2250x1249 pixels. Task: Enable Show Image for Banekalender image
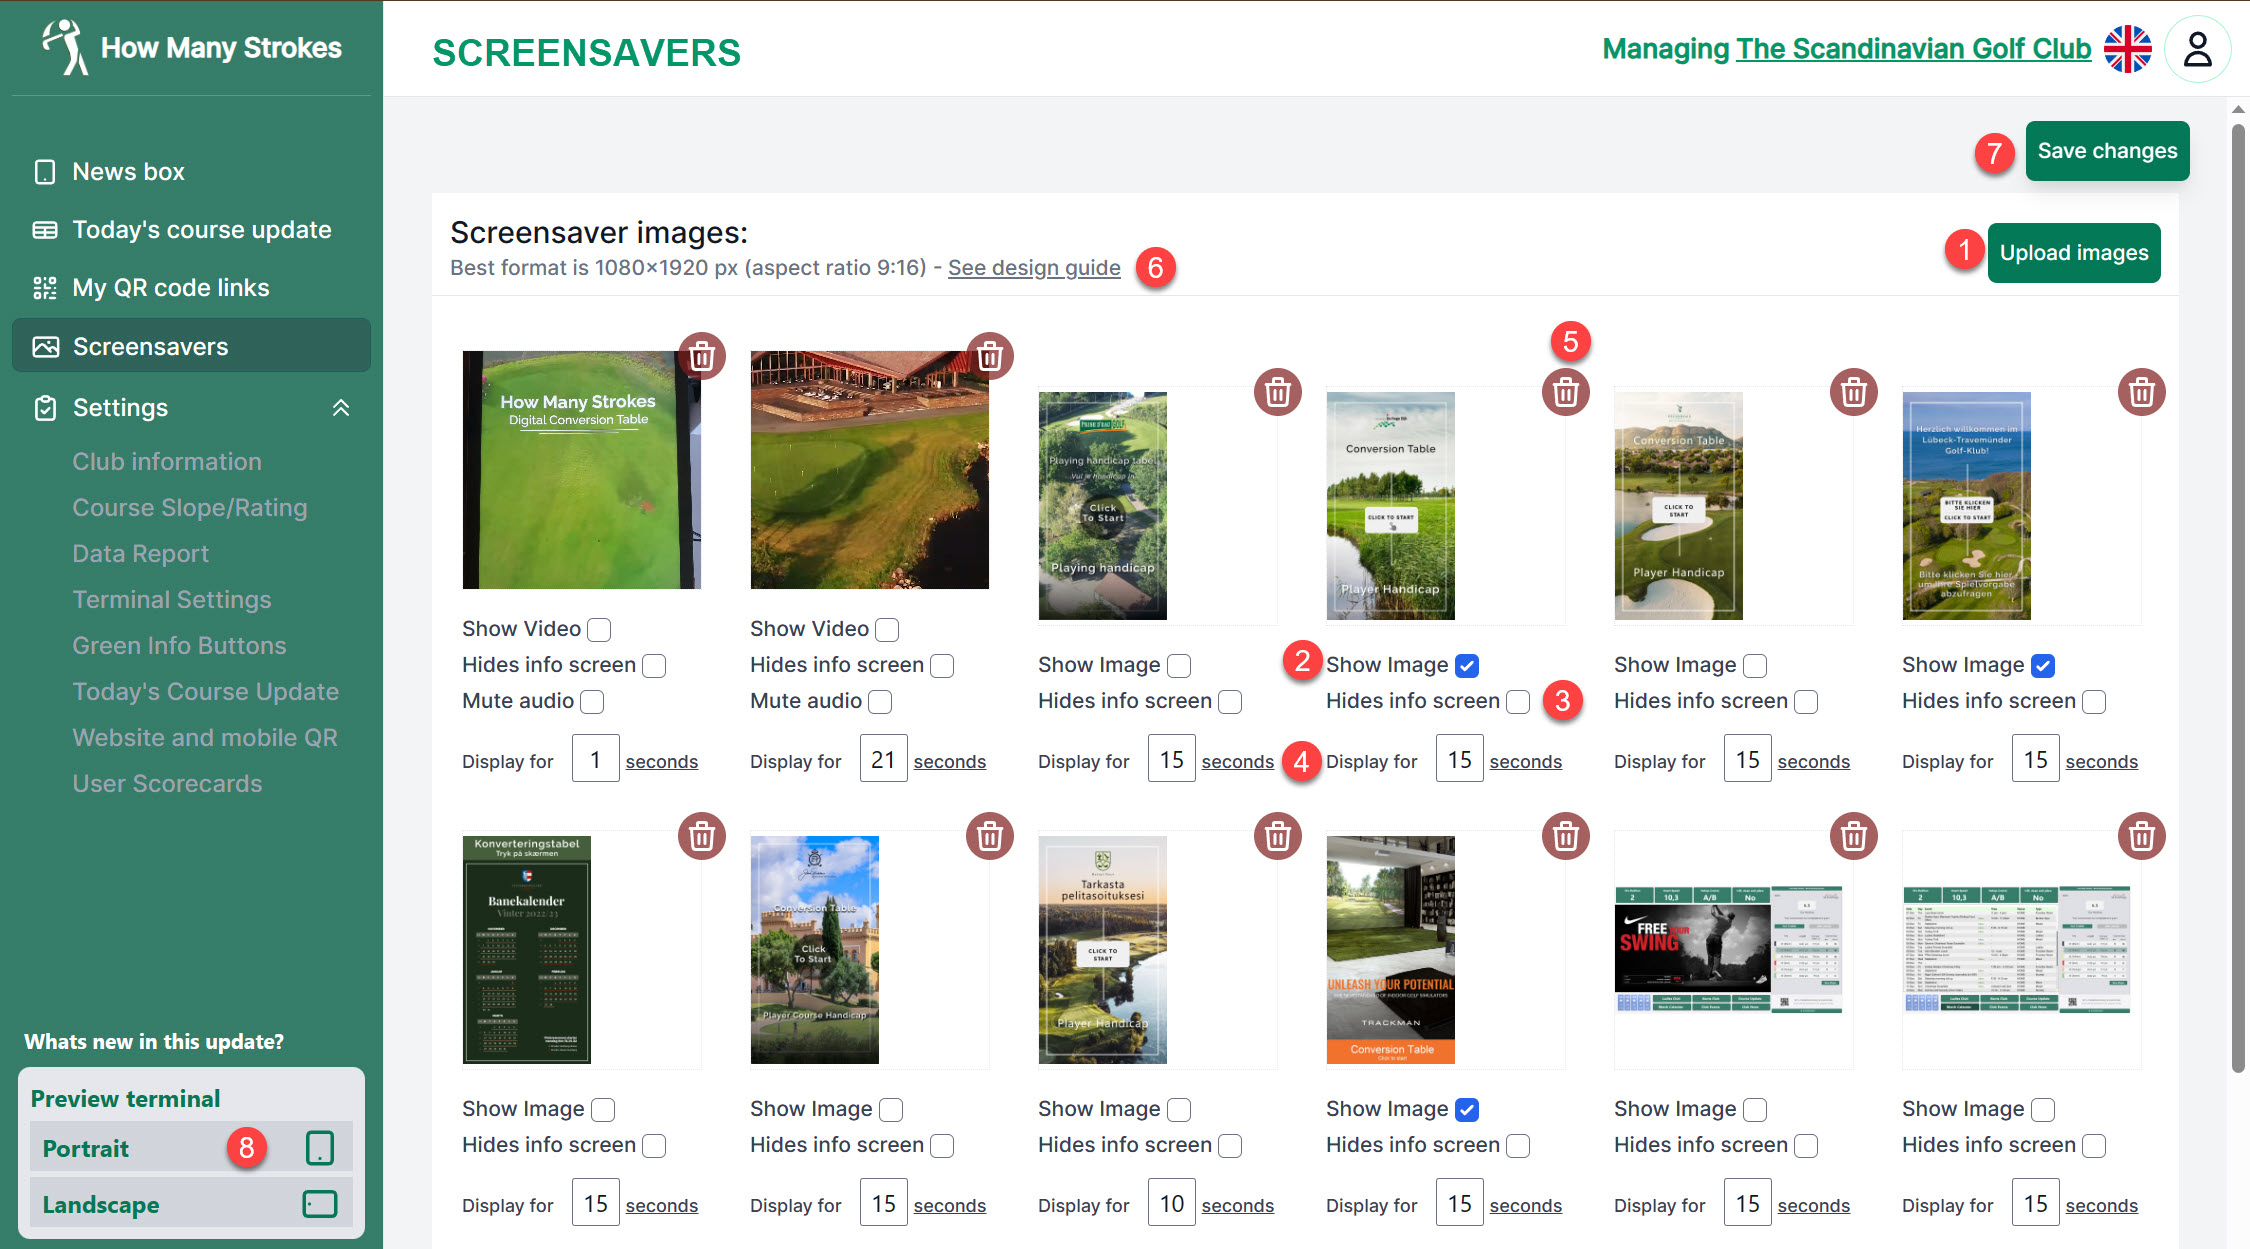pyautogui.click(x=603, y=1110)
